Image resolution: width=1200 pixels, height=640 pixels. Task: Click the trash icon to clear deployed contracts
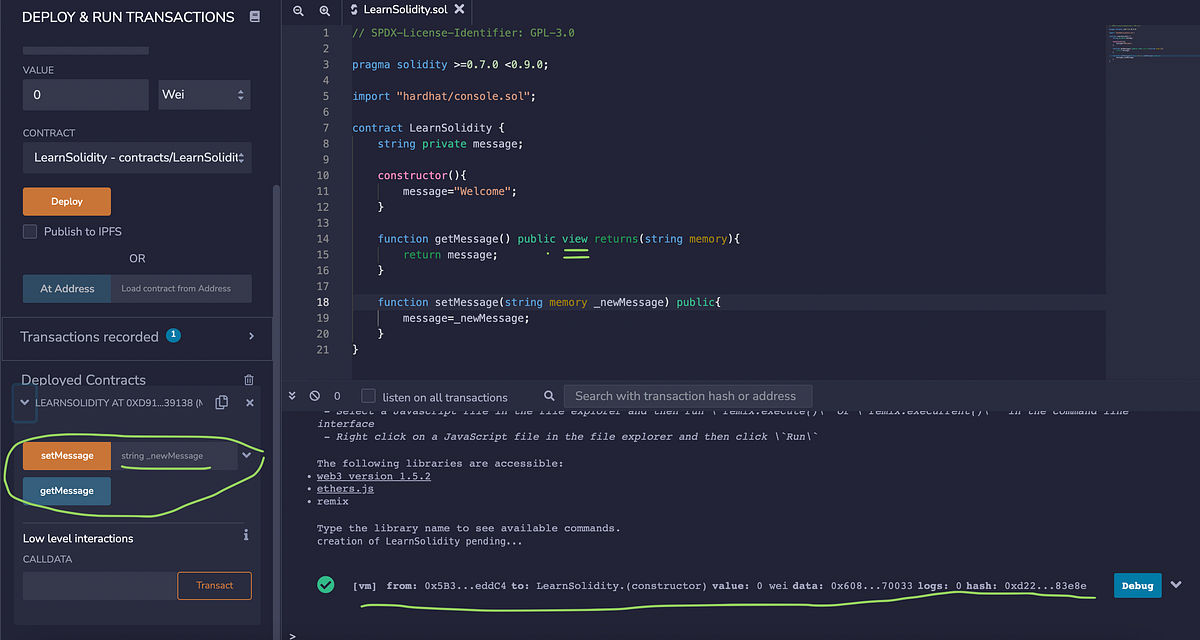coord(248,378)
